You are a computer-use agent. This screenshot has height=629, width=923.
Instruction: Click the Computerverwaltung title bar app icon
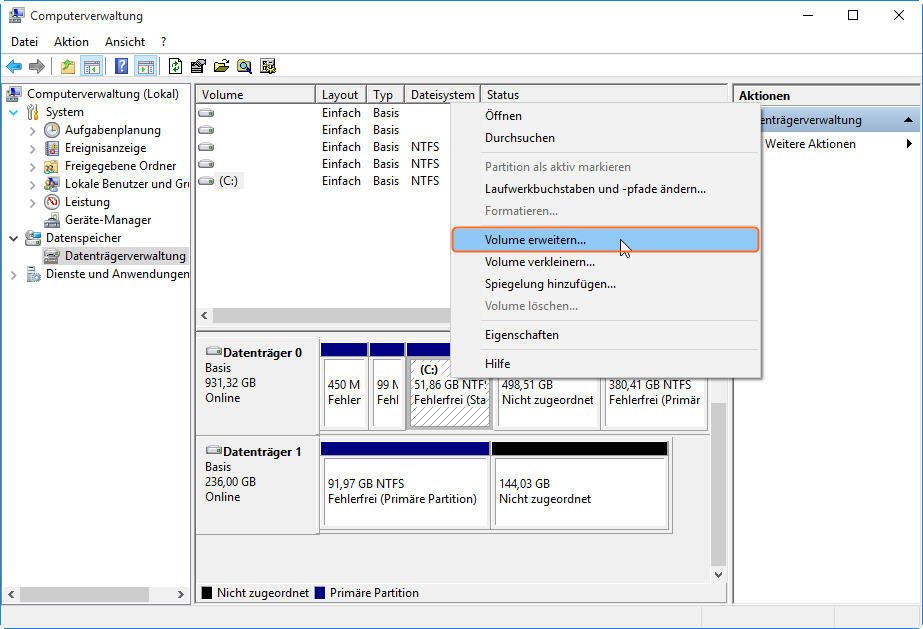click(x=16, y=16)
